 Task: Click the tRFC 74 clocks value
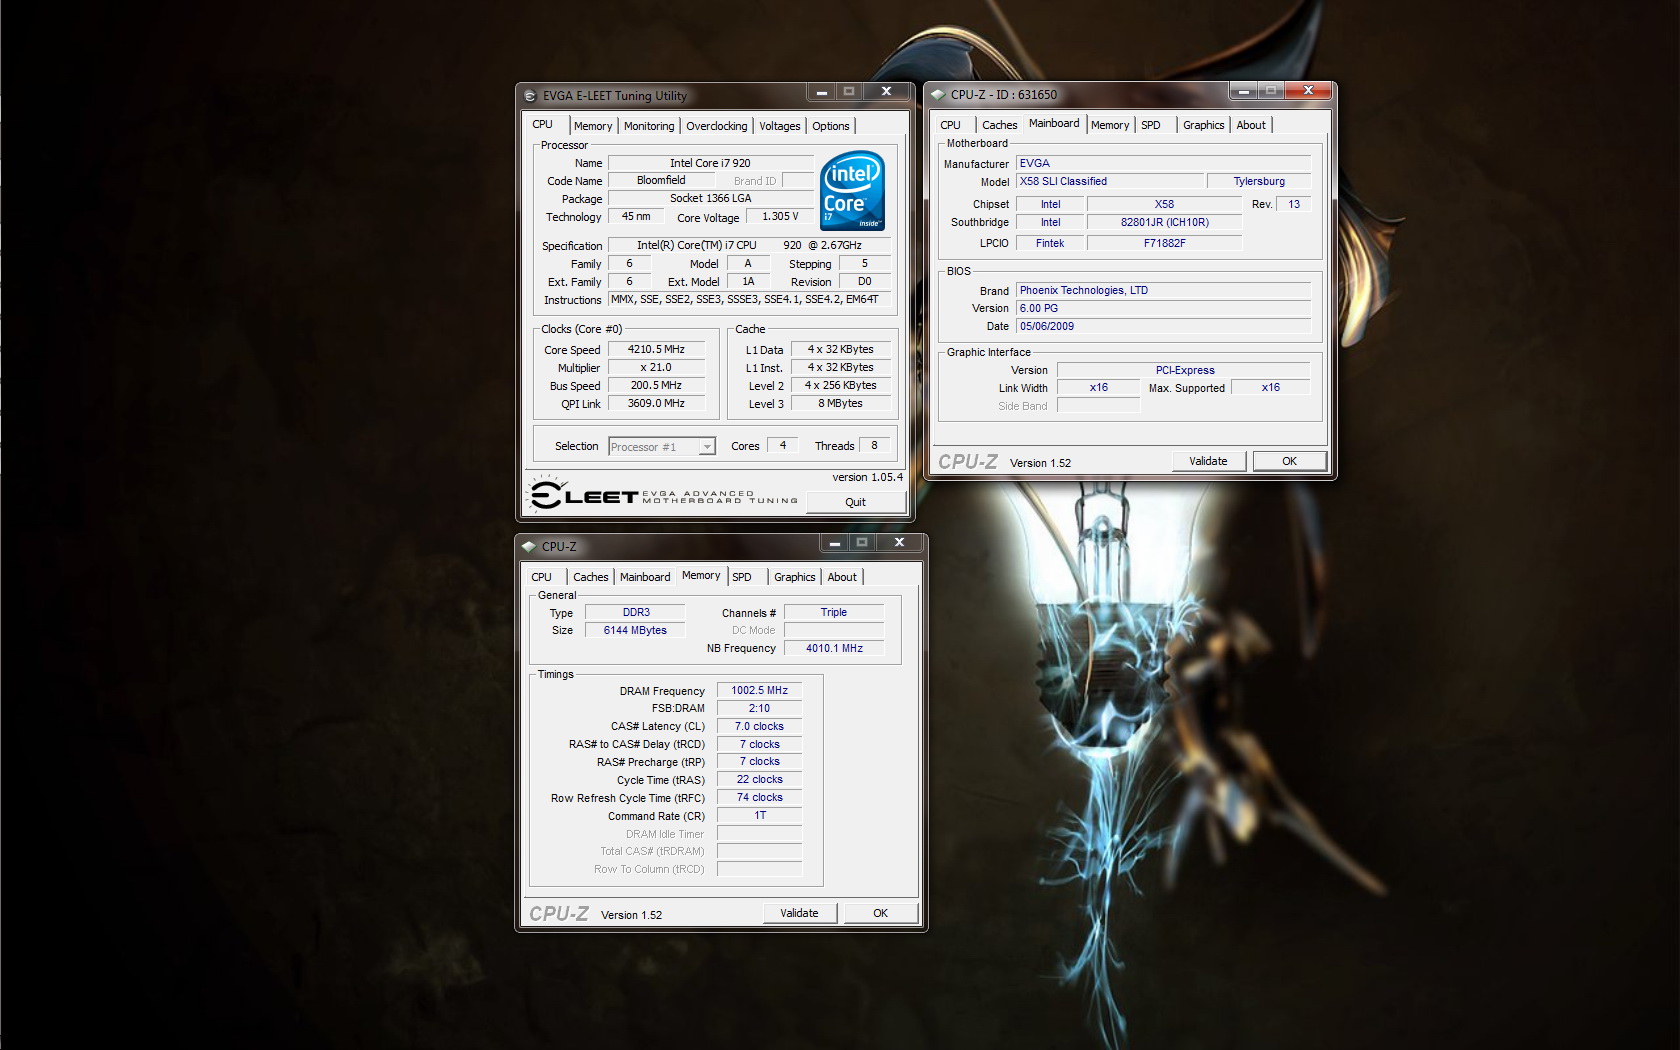coord(759,798)
